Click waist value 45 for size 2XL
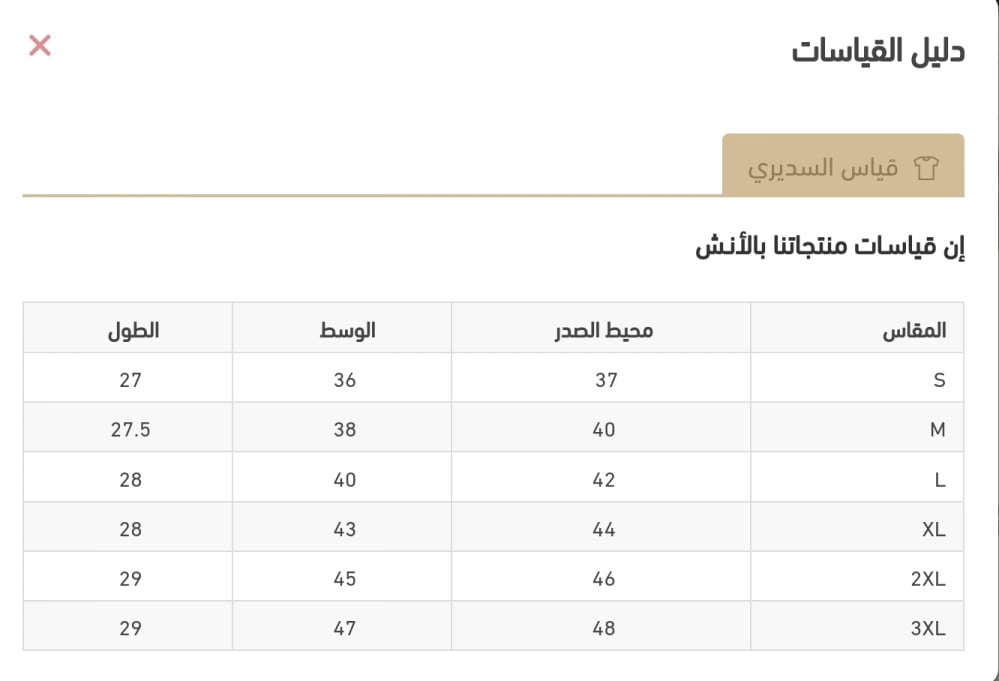Image resolution: width=999 pixels, height=681 pixels. pos(344,579)
